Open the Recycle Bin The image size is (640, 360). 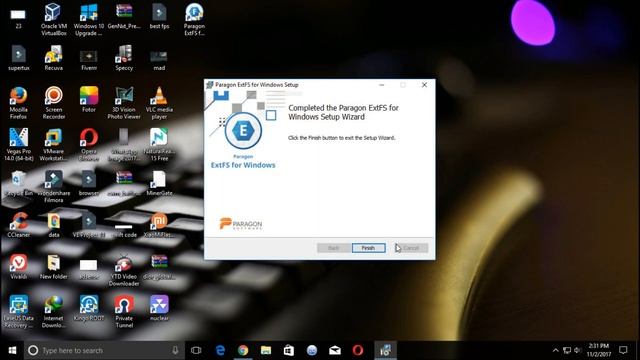18,183
